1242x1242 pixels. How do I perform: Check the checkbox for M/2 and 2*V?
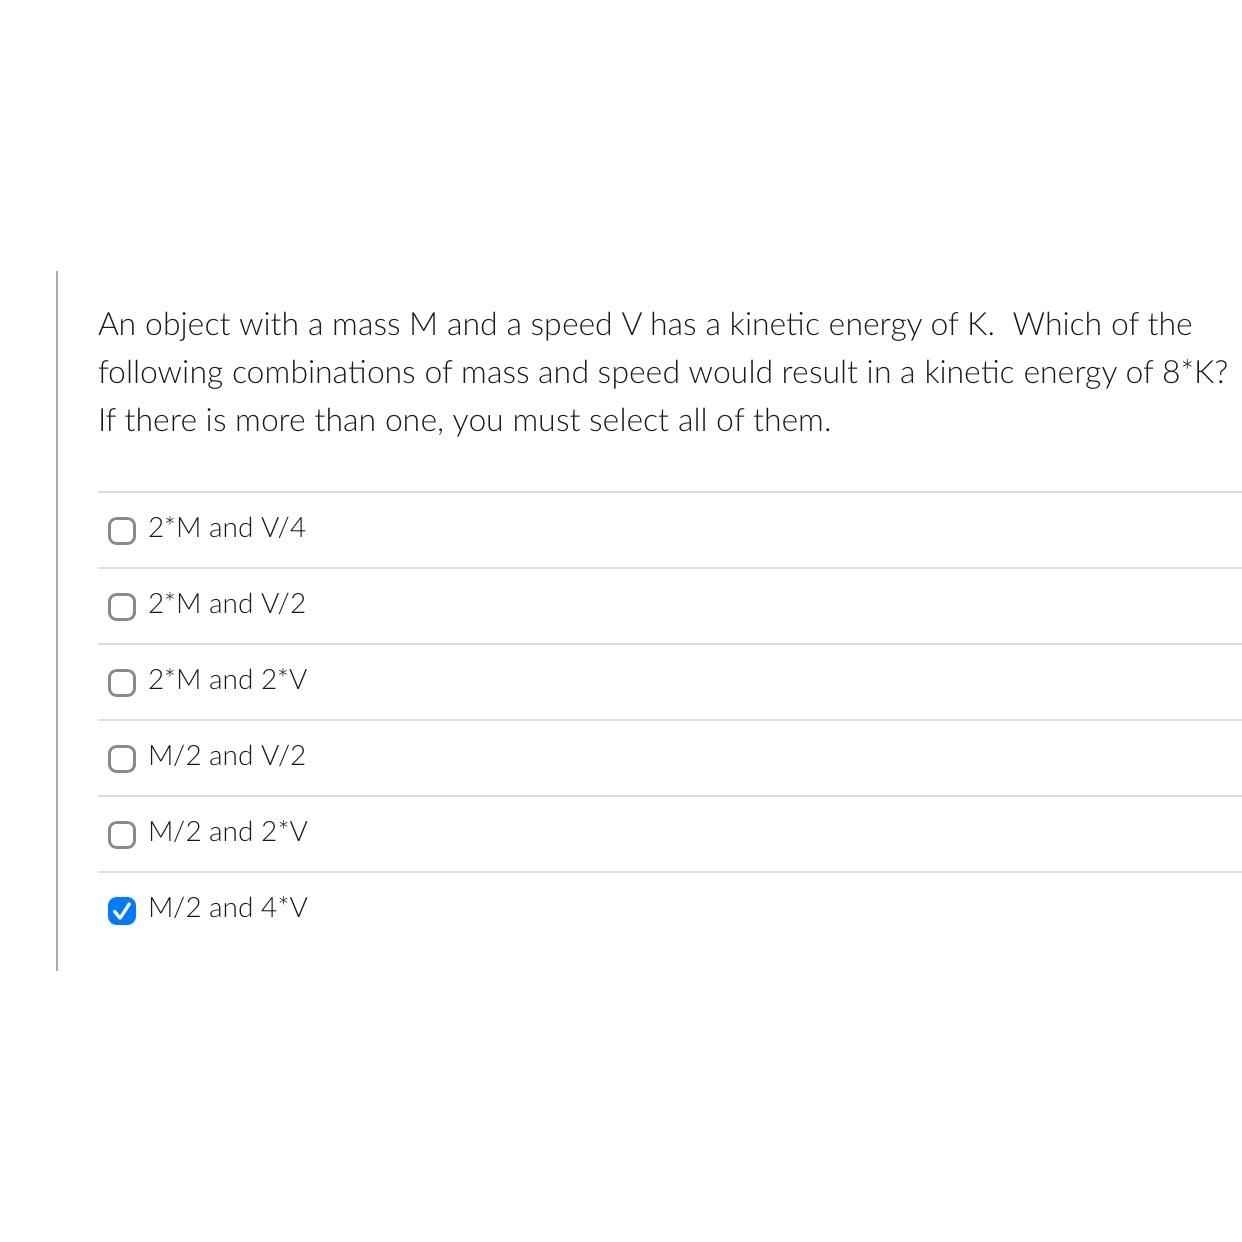[122, 834]
